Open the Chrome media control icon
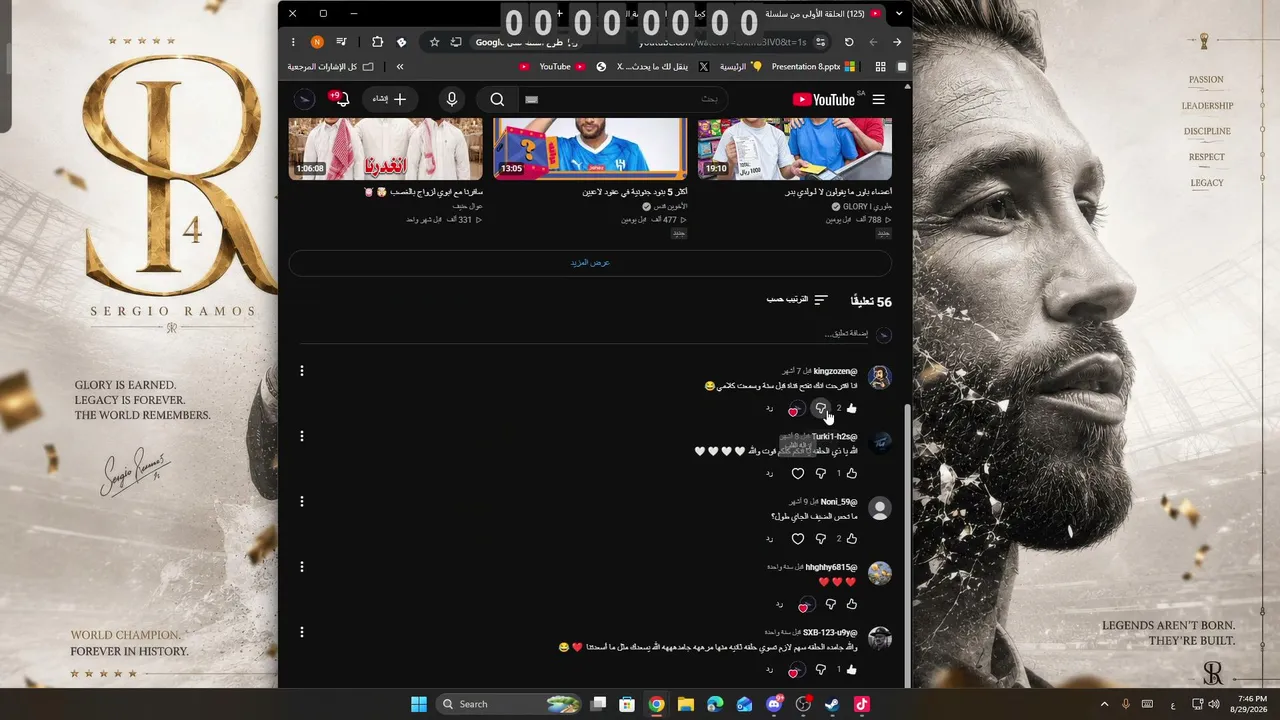 point(342,42)
